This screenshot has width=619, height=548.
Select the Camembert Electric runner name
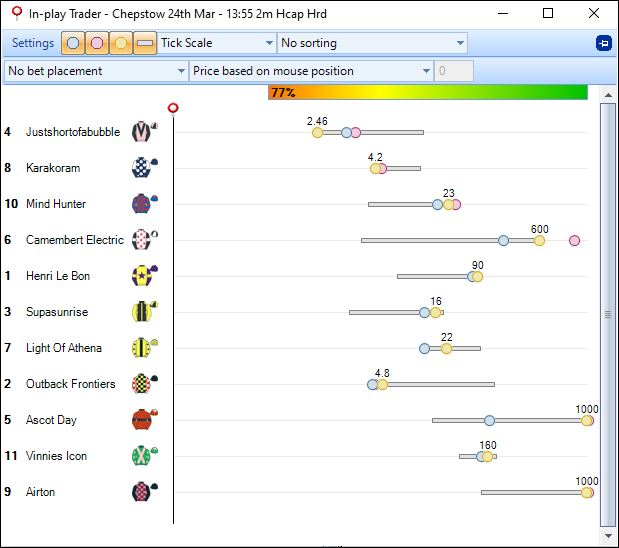tap(75, 240)
